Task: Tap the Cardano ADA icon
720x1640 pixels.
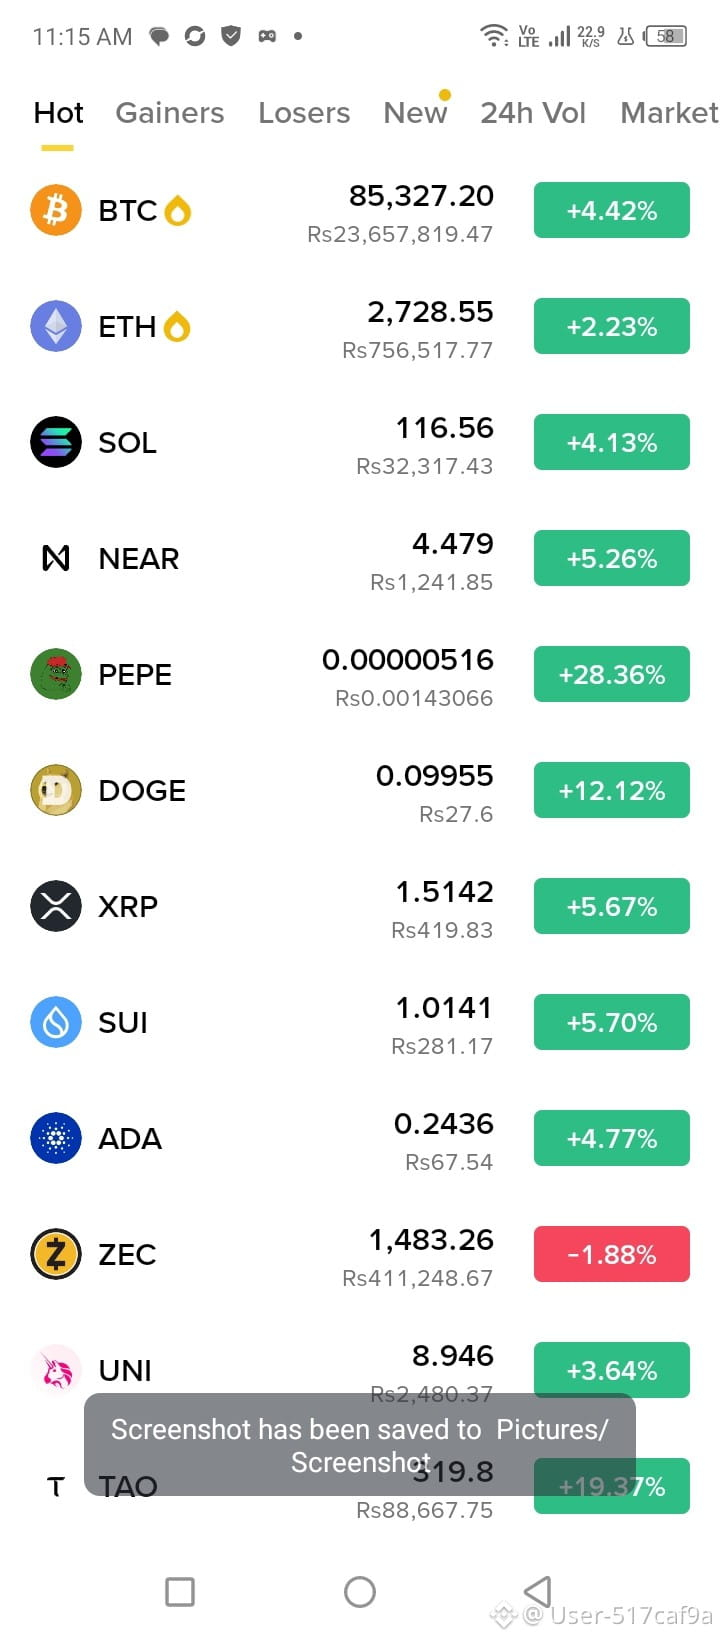Action: 56,1138
